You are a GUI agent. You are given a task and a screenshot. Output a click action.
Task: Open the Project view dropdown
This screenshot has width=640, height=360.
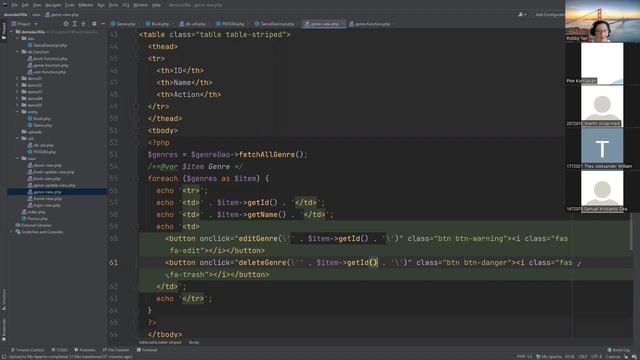tap(24, 24)
